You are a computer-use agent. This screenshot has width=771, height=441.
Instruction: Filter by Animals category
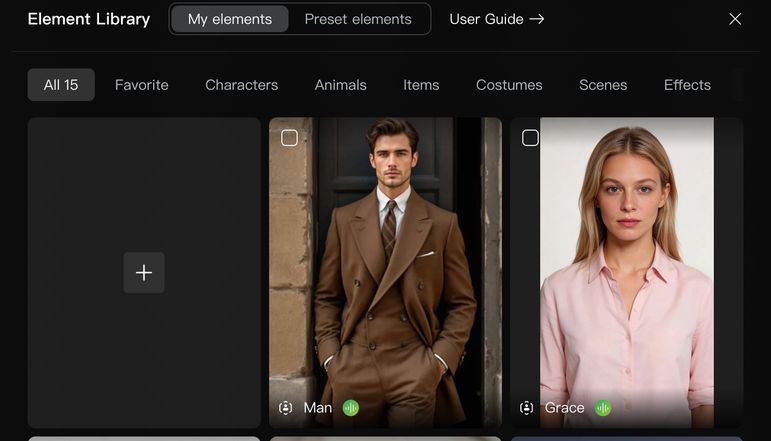point(341,85)
